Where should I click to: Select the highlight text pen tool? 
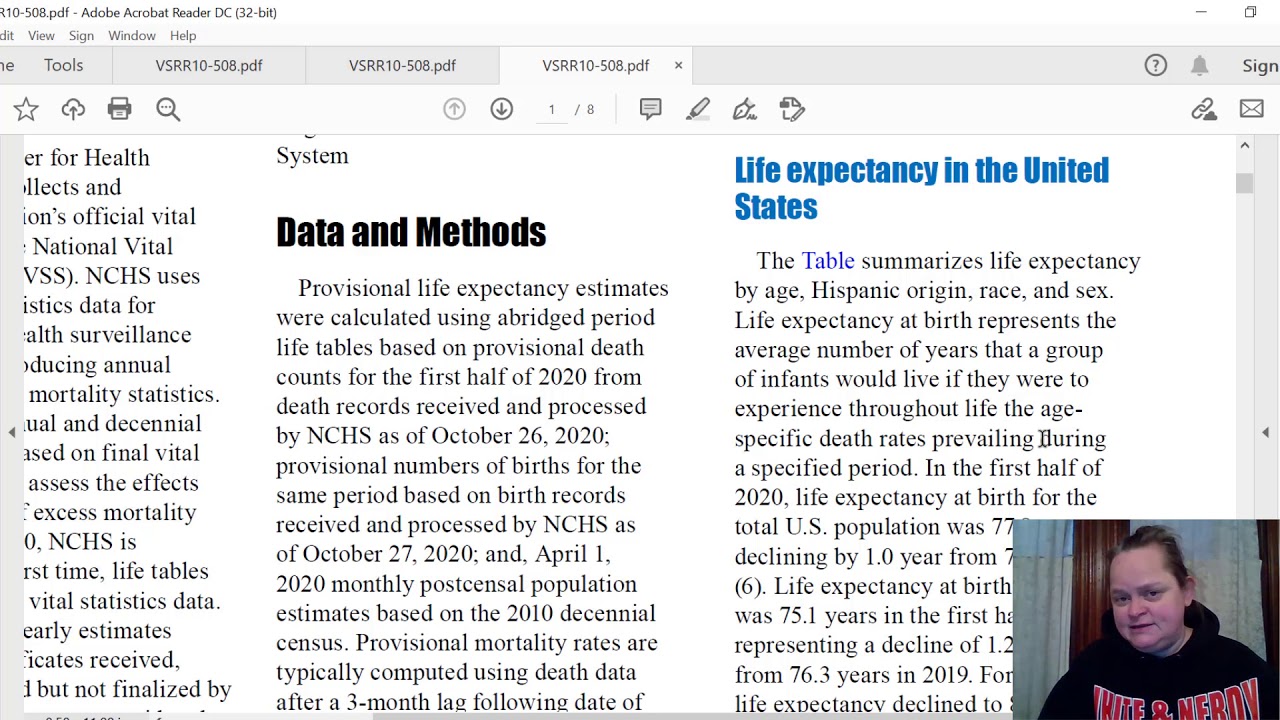[x=698, y=109]
